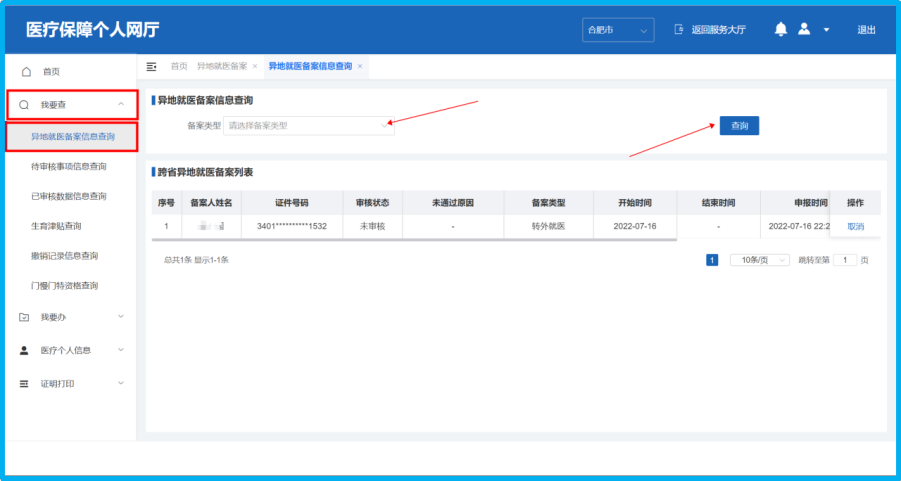Image resolution: width=901 pixels, height=481 pixels.
Task: Select 生育津贴查询 in the sidebar
Action: coord(56,226)
